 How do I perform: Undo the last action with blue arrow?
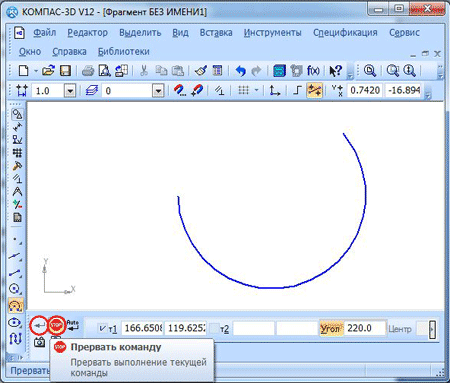240,71
